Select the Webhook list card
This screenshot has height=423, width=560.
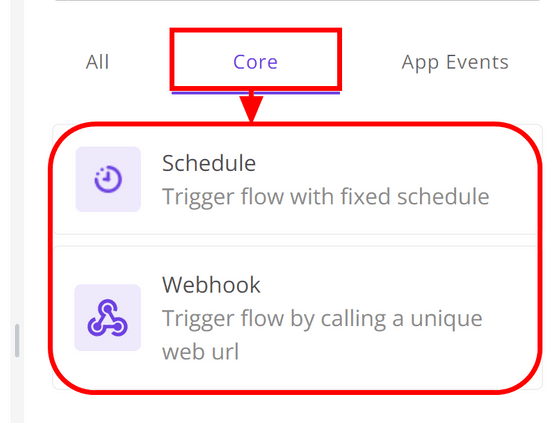[x=298, y=318]
